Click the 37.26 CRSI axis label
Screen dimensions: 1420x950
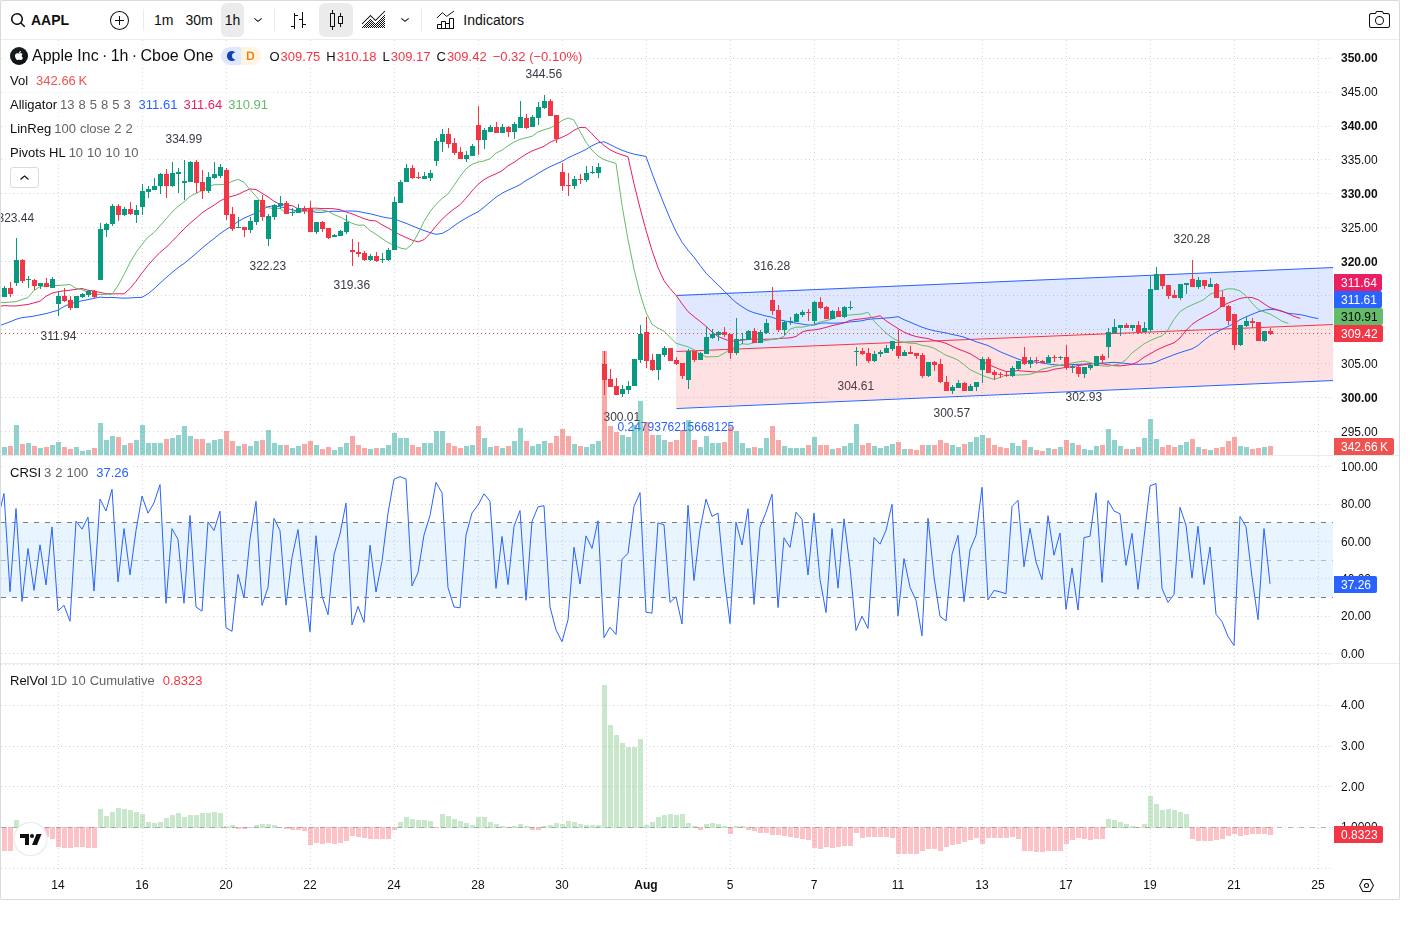tap(1356, 585)
